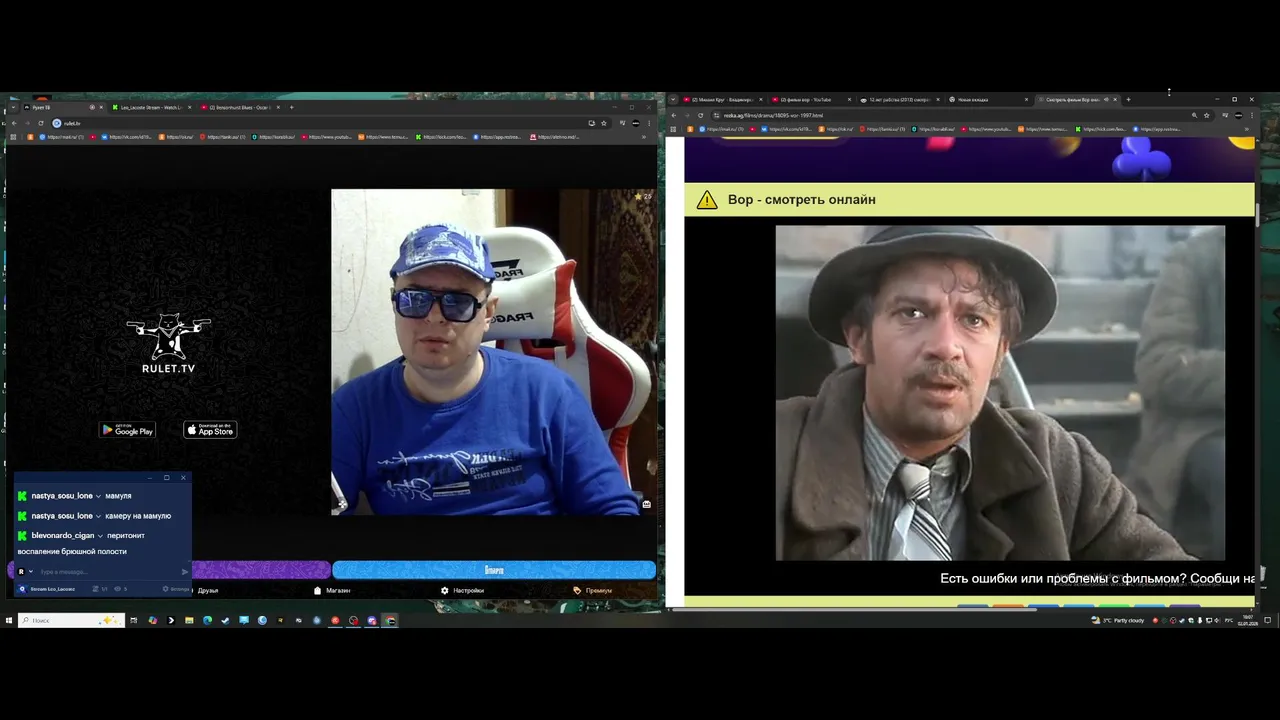Open the active Chrome icon on taskbar
This screenshot has height=720, width=1280.
click(390, 620)
